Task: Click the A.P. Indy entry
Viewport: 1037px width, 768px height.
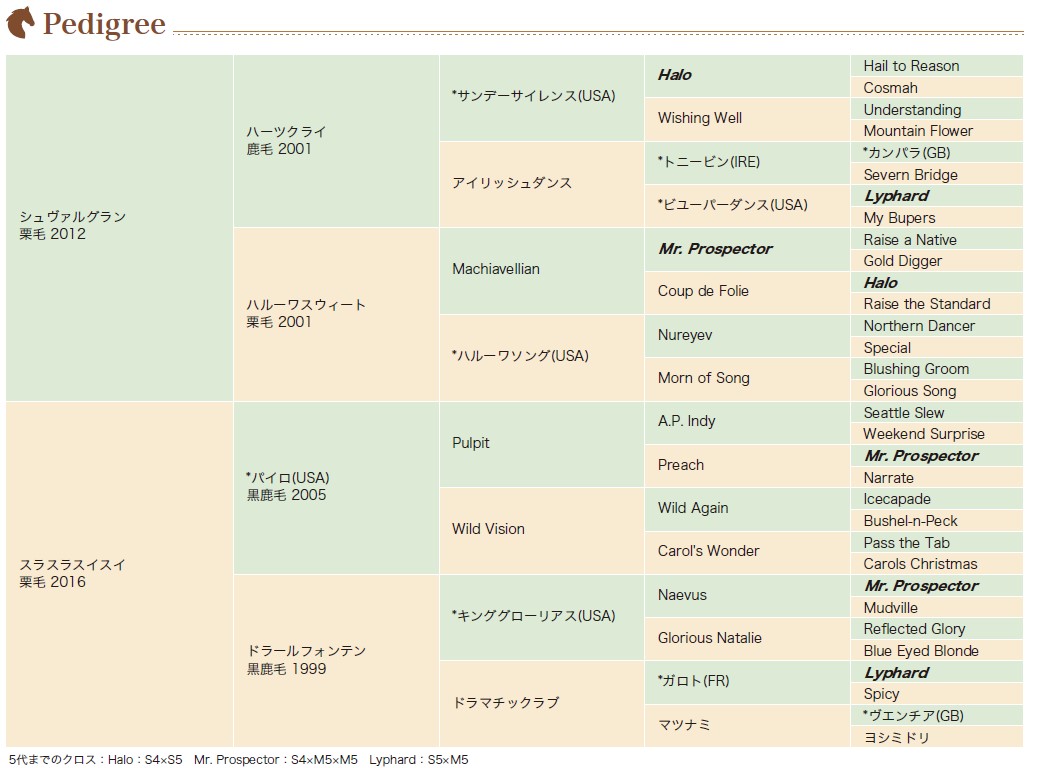Action: coord(747,423)
